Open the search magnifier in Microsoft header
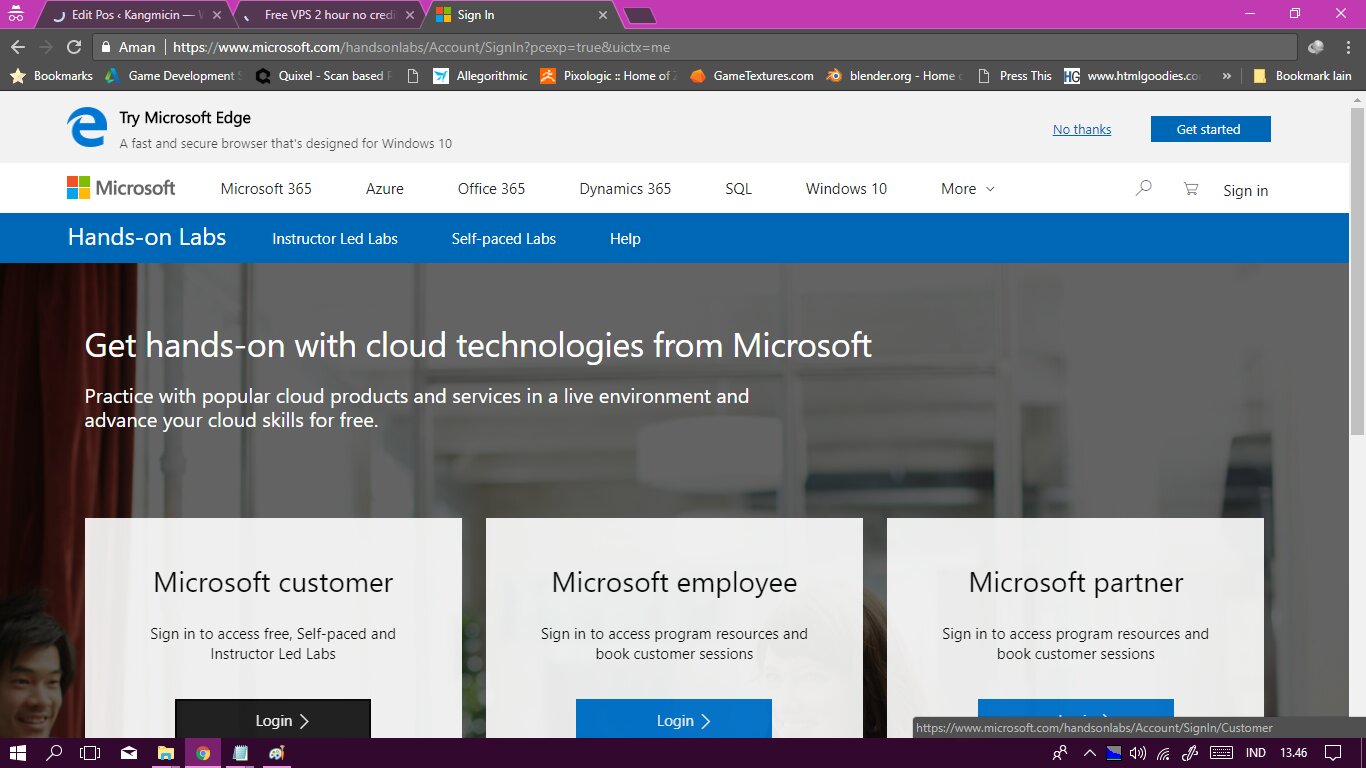 (x=1143, y=188)
